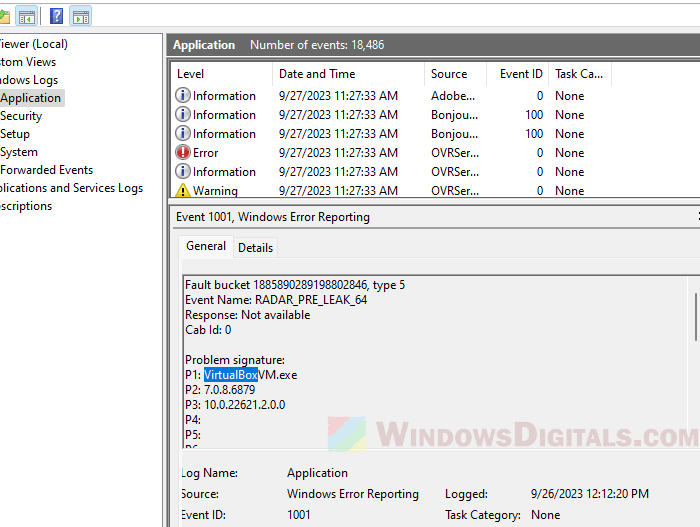Click the Information icon in the Adobe row
This screenshot has height=527, width=700.
point(183,95)
